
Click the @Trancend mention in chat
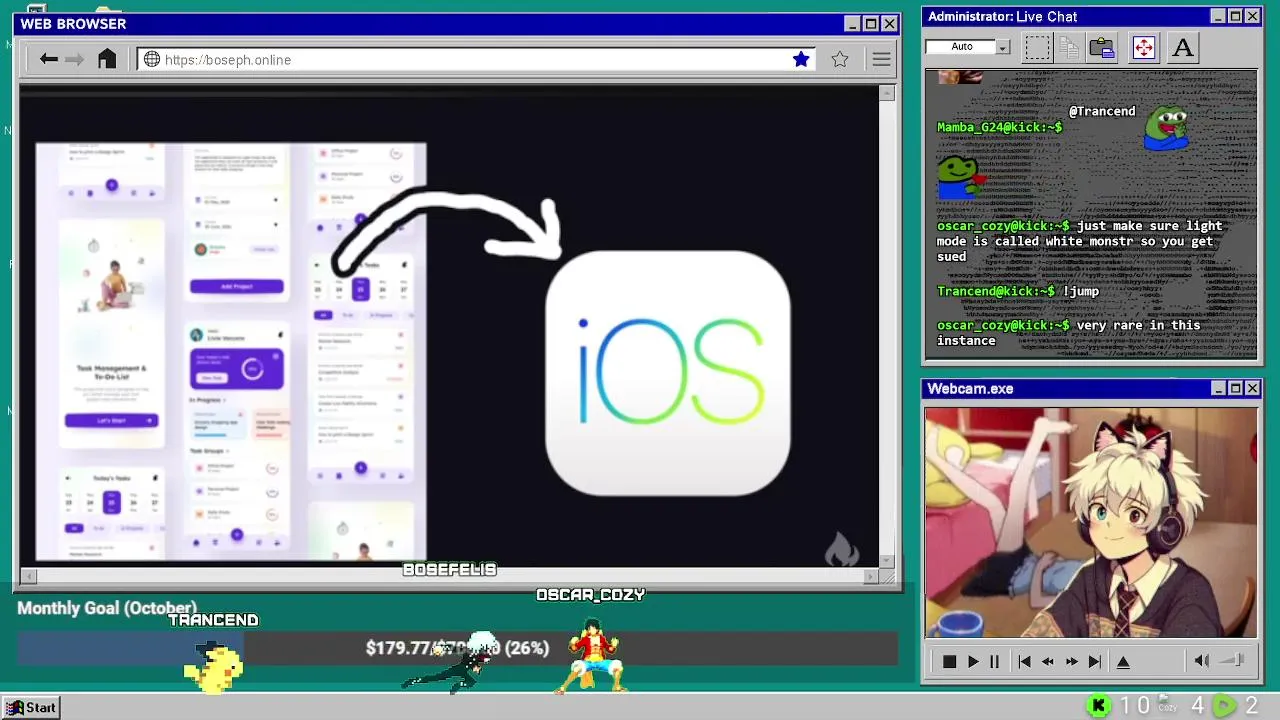(1102, 111)
